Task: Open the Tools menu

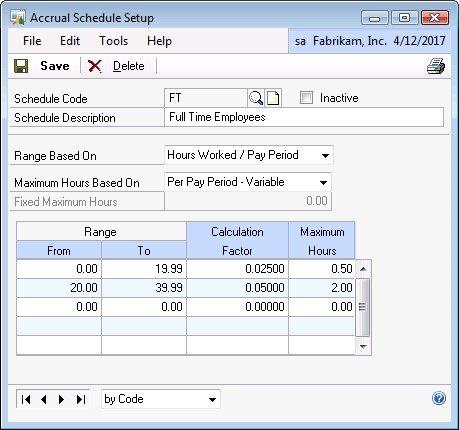Action: click(114, 41)
